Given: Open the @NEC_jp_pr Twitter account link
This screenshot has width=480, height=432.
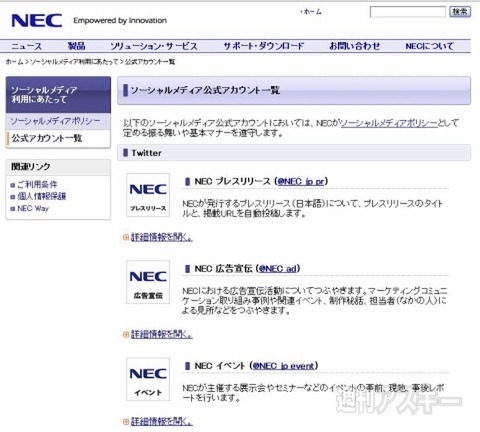Looking at the screenshot, I should [301, 182].
